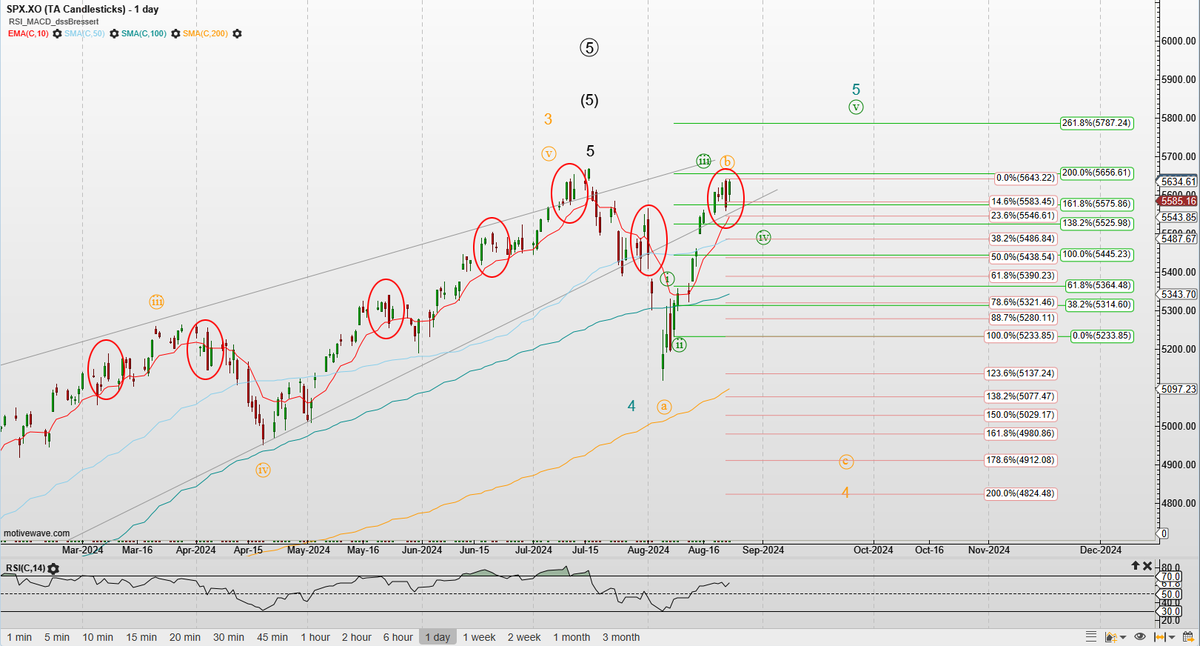
Task: Select the 1 min timeframe
Action: (19, 637)
